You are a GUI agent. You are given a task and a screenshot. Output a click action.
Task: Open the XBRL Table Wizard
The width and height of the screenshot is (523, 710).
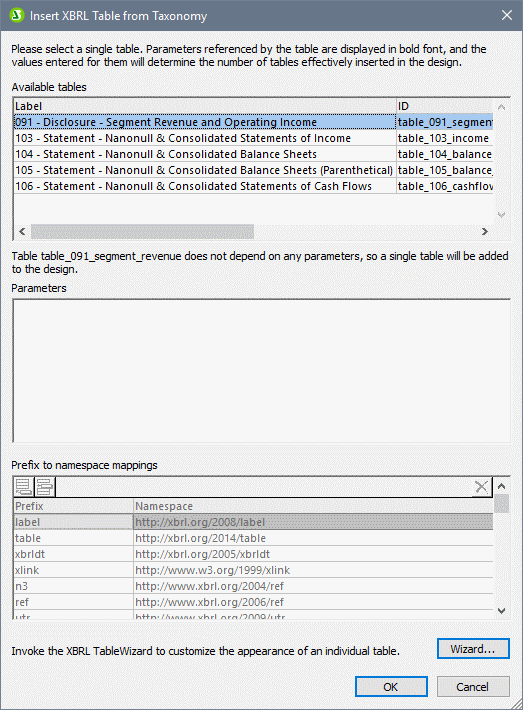[473, 649]
